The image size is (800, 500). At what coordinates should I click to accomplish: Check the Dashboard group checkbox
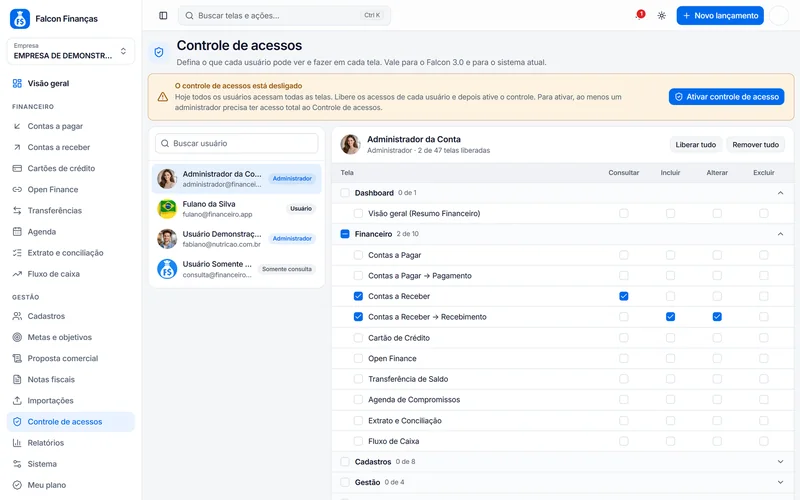pyautogui.click(x=345, y=193)
